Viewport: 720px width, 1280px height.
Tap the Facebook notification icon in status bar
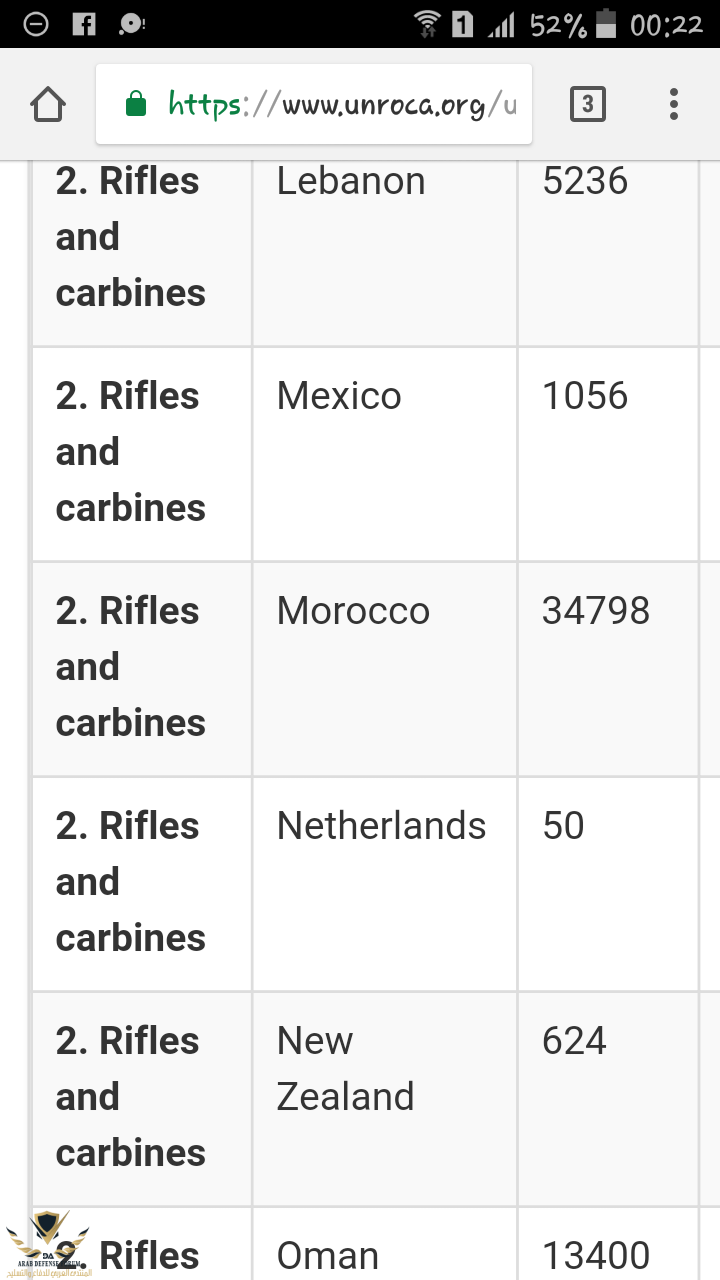point(85,24)
